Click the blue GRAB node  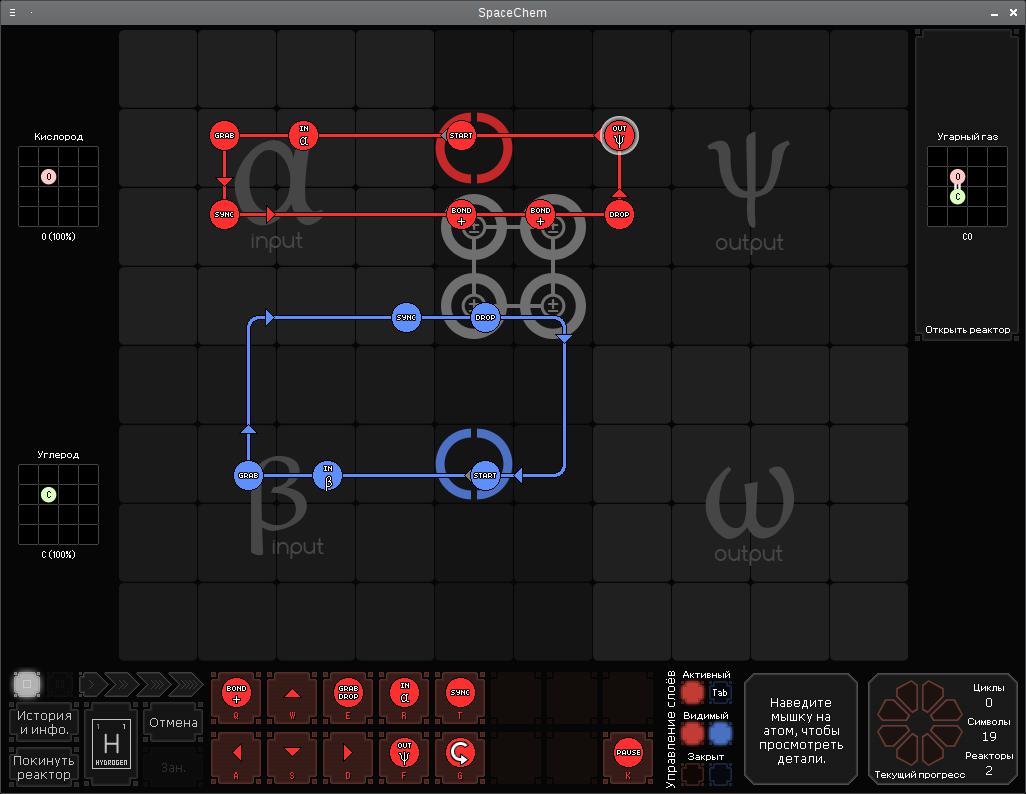click(x=248, y=475)
